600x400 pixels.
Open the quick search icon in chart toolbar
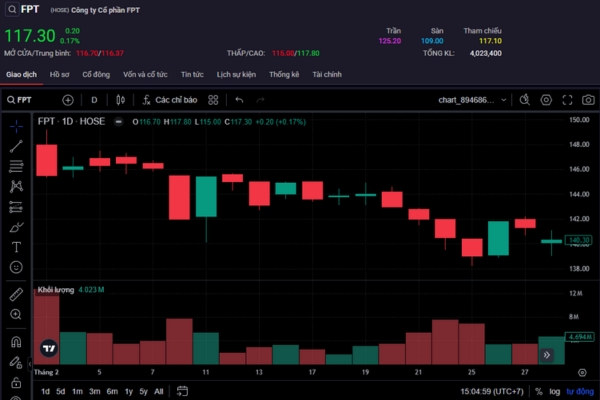[x=525, y=100]
